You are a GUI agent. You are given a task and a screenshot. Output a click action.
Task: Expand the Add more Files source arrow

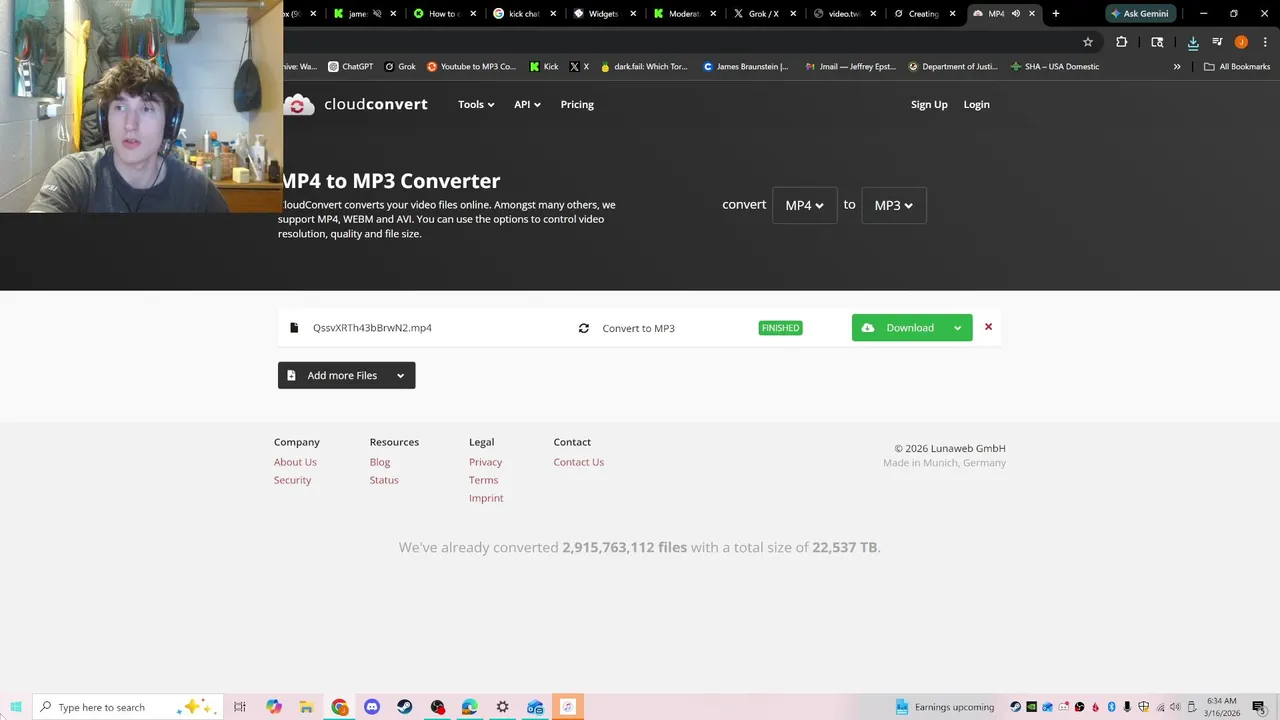(401, 375)
